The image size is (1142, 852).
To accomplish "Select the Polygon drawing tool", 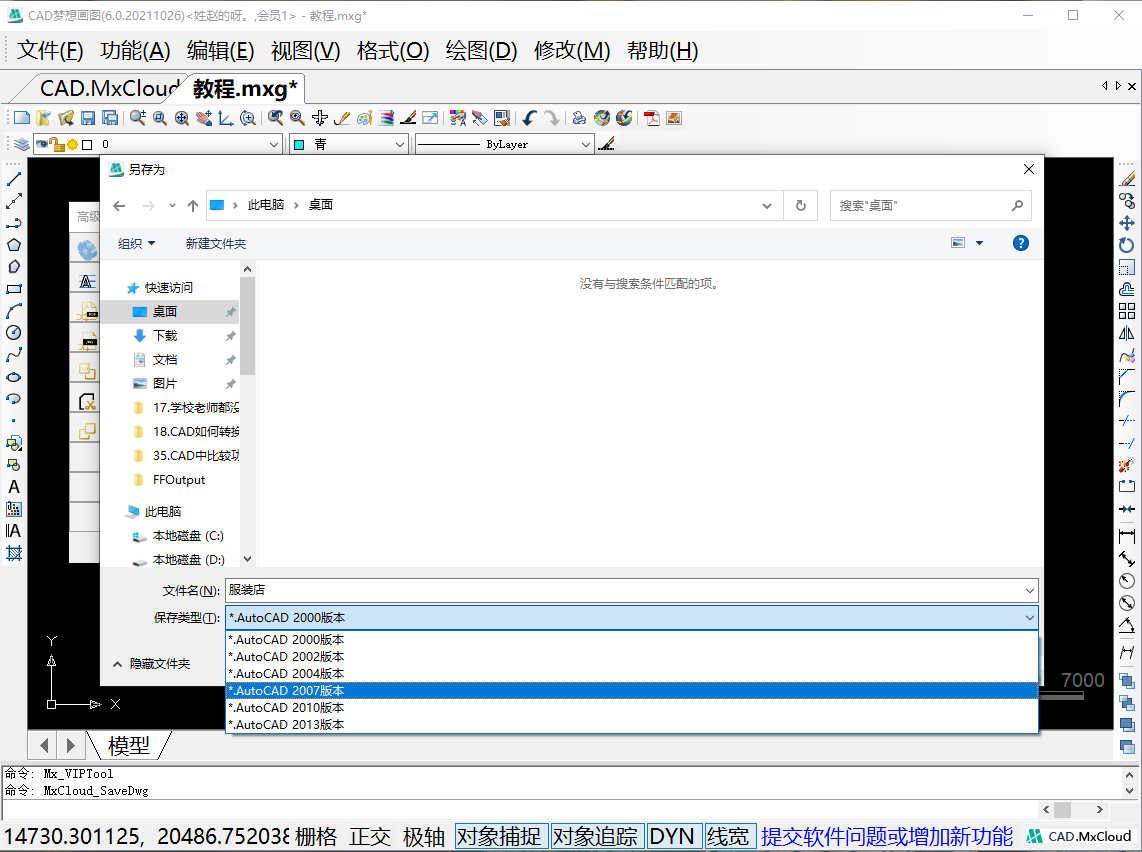I will click(14, 245).
